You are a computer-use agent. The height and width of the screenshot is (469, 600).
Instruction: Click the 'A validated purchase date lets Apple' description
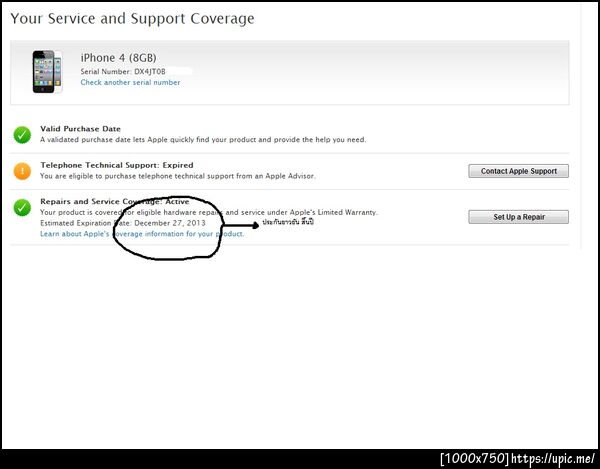click(x=203, y=140)
